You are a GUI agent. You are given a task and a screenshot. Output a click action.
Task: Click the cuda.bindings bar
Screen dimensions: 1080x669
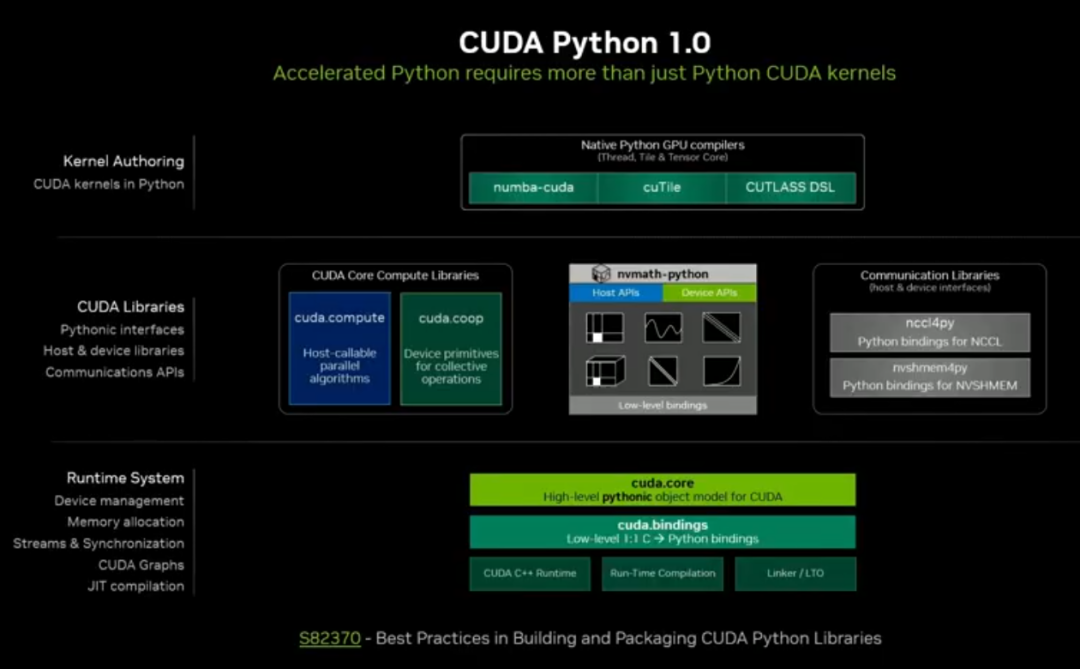coord(663,532)
